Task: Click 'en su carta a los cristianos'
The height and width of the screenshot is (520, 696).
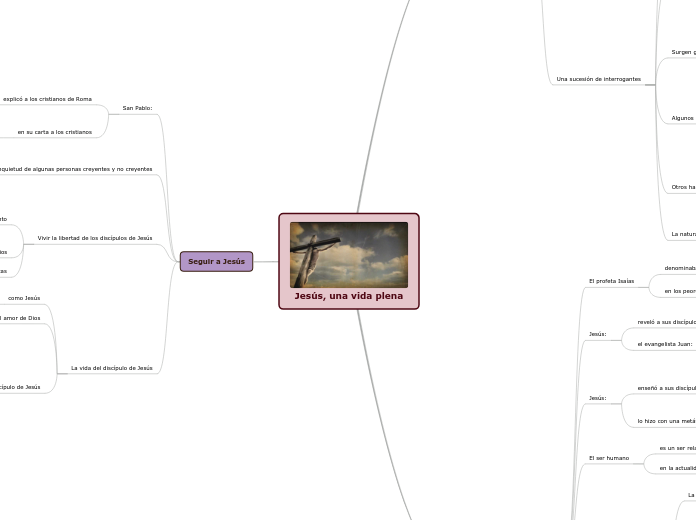Action: [x=55, y=132]
